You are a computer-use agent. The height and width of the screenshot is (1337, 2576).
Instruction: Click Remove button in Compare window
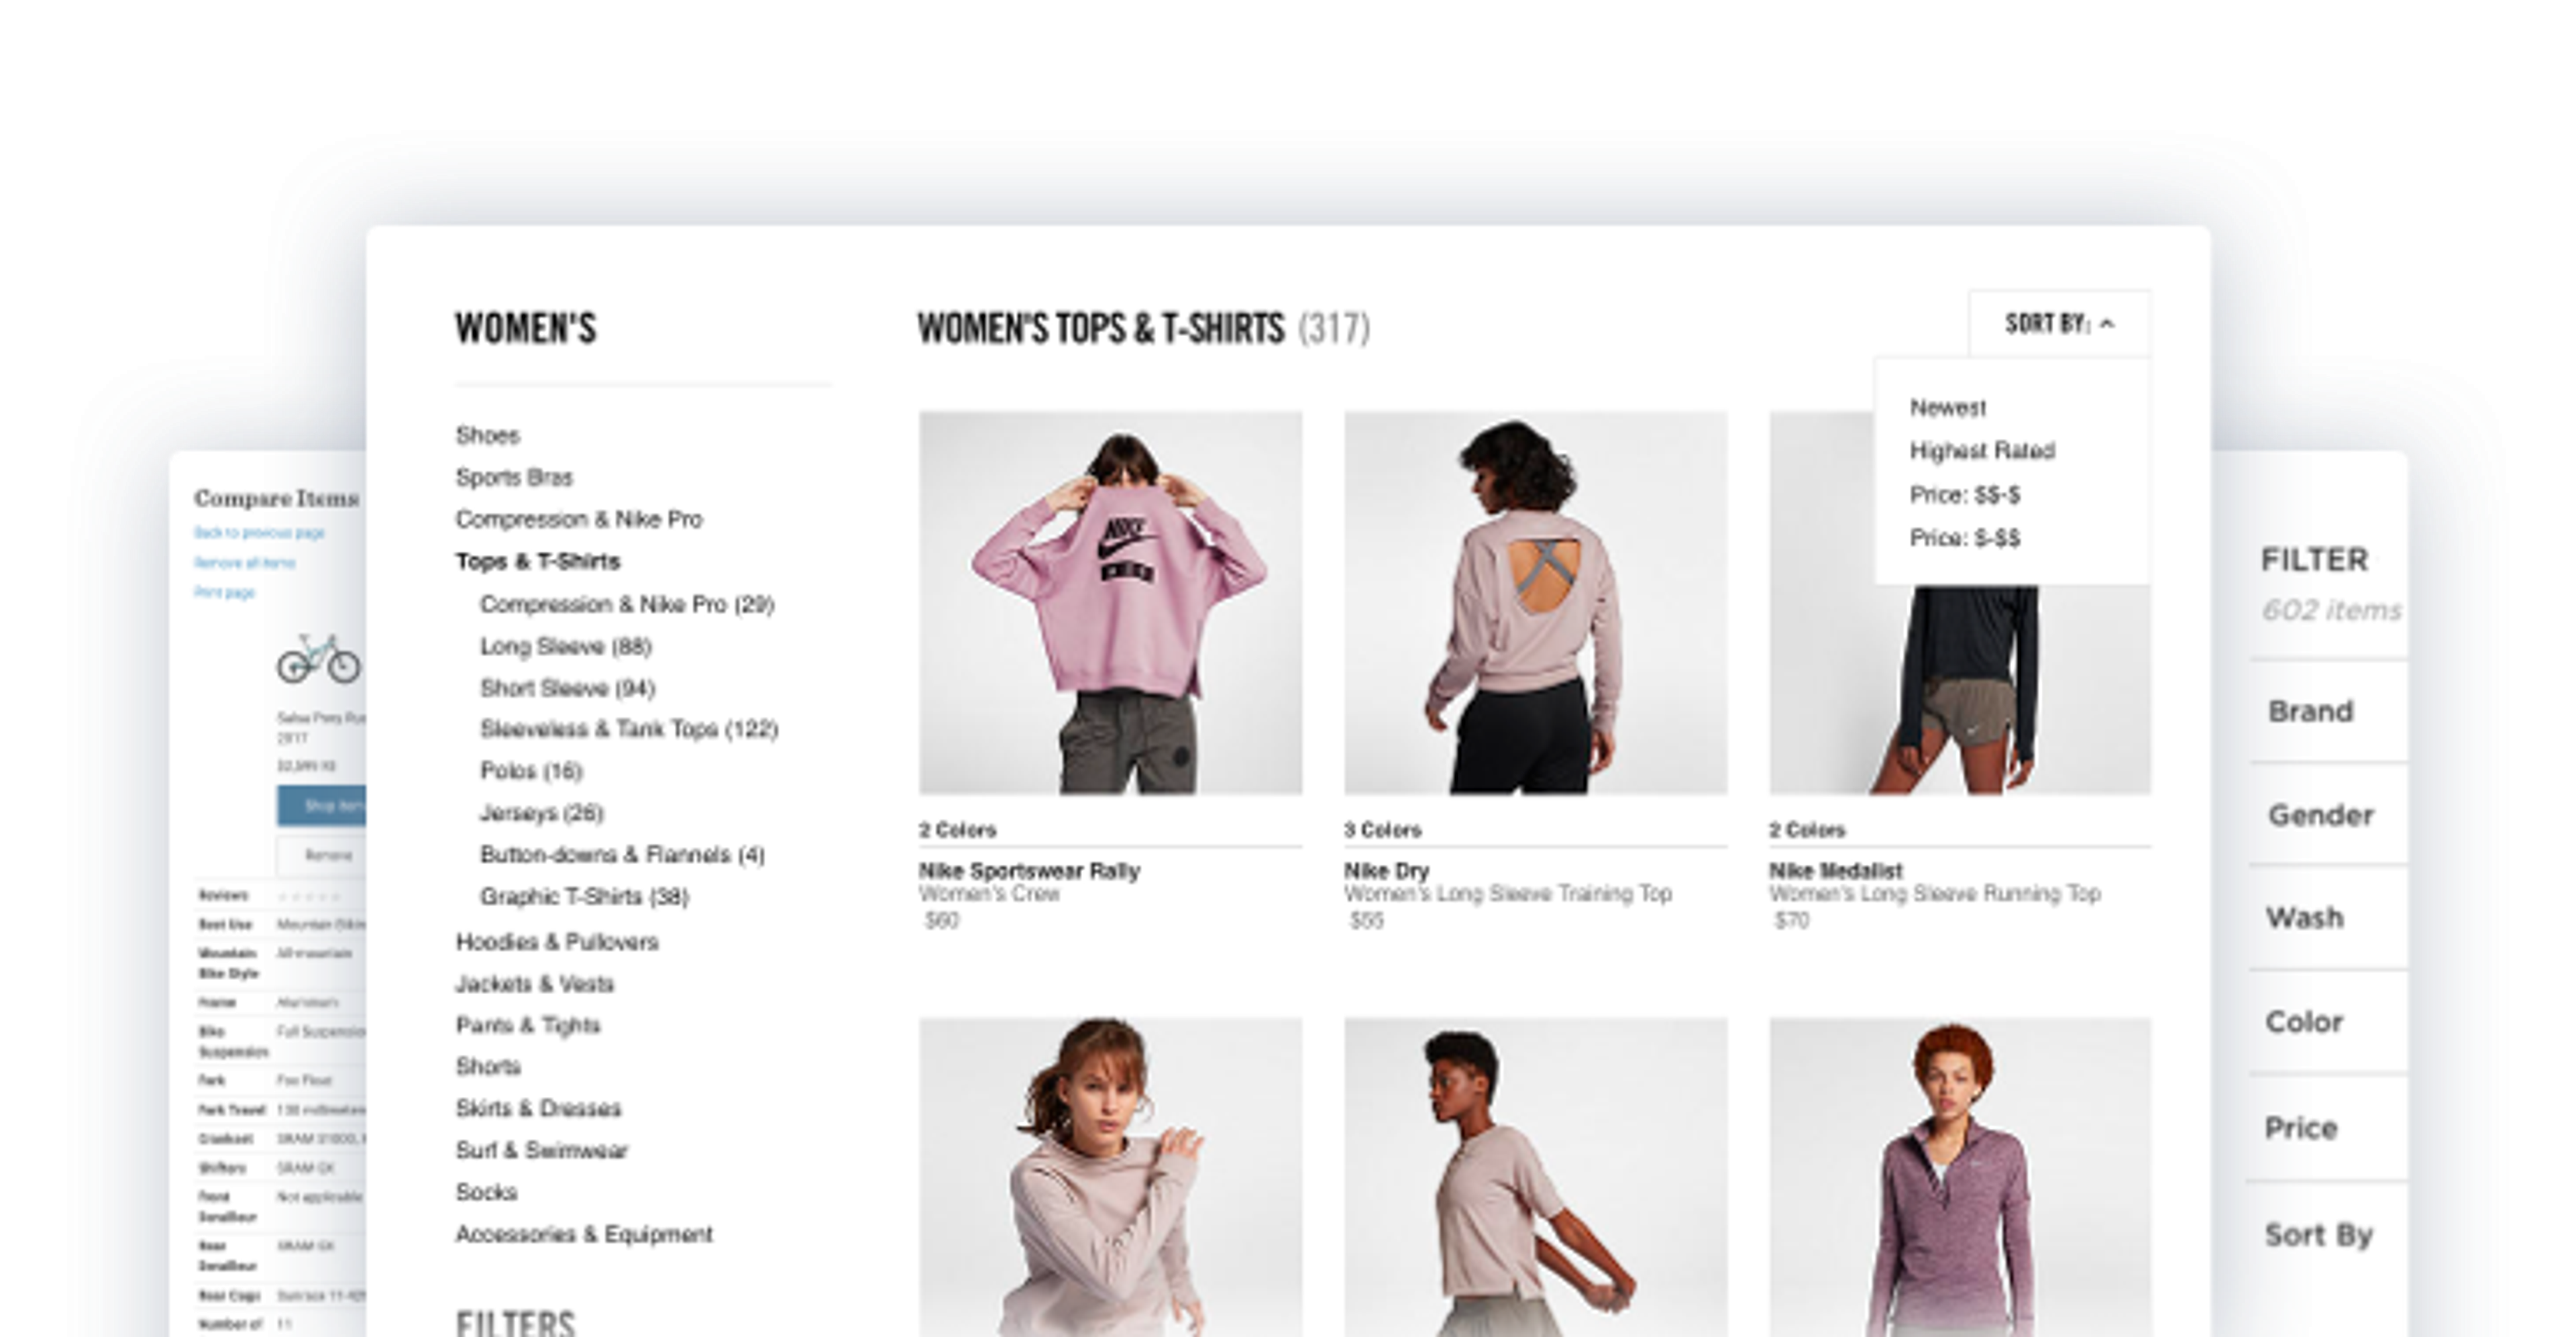[321, 855]
